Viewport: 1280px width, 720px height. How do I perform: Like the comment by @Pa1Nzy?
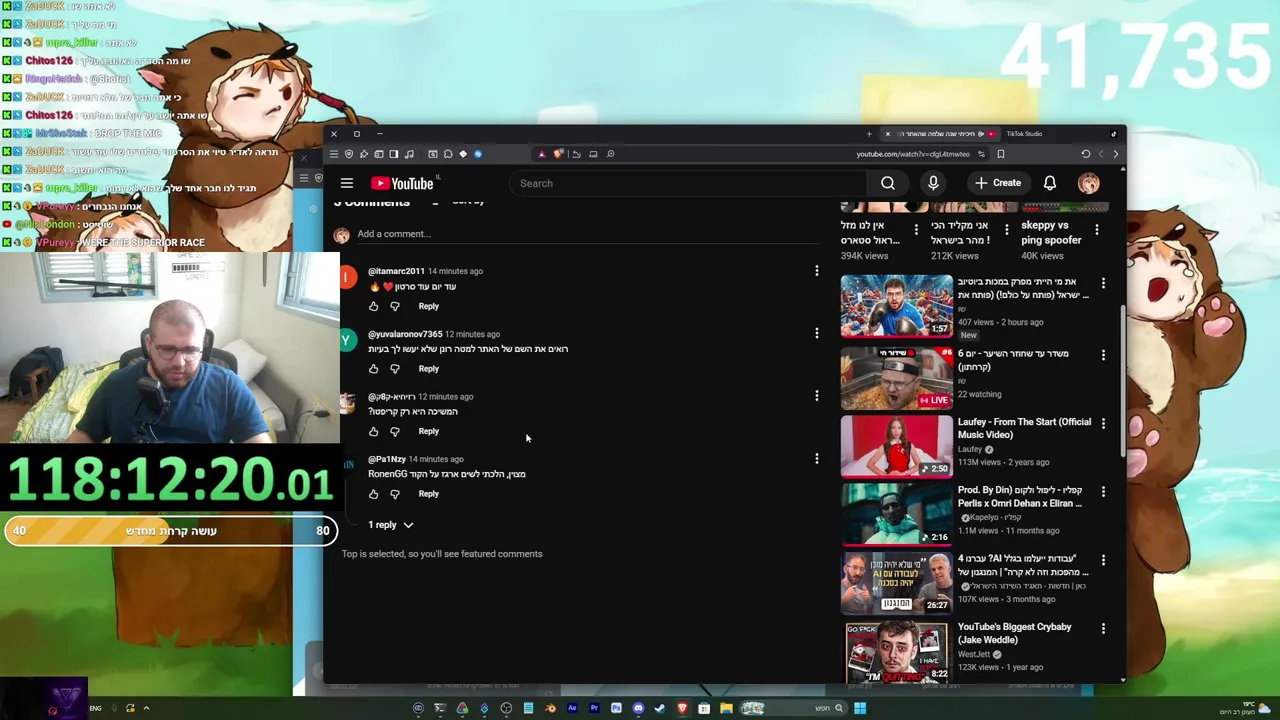click(x=374, y=494)
